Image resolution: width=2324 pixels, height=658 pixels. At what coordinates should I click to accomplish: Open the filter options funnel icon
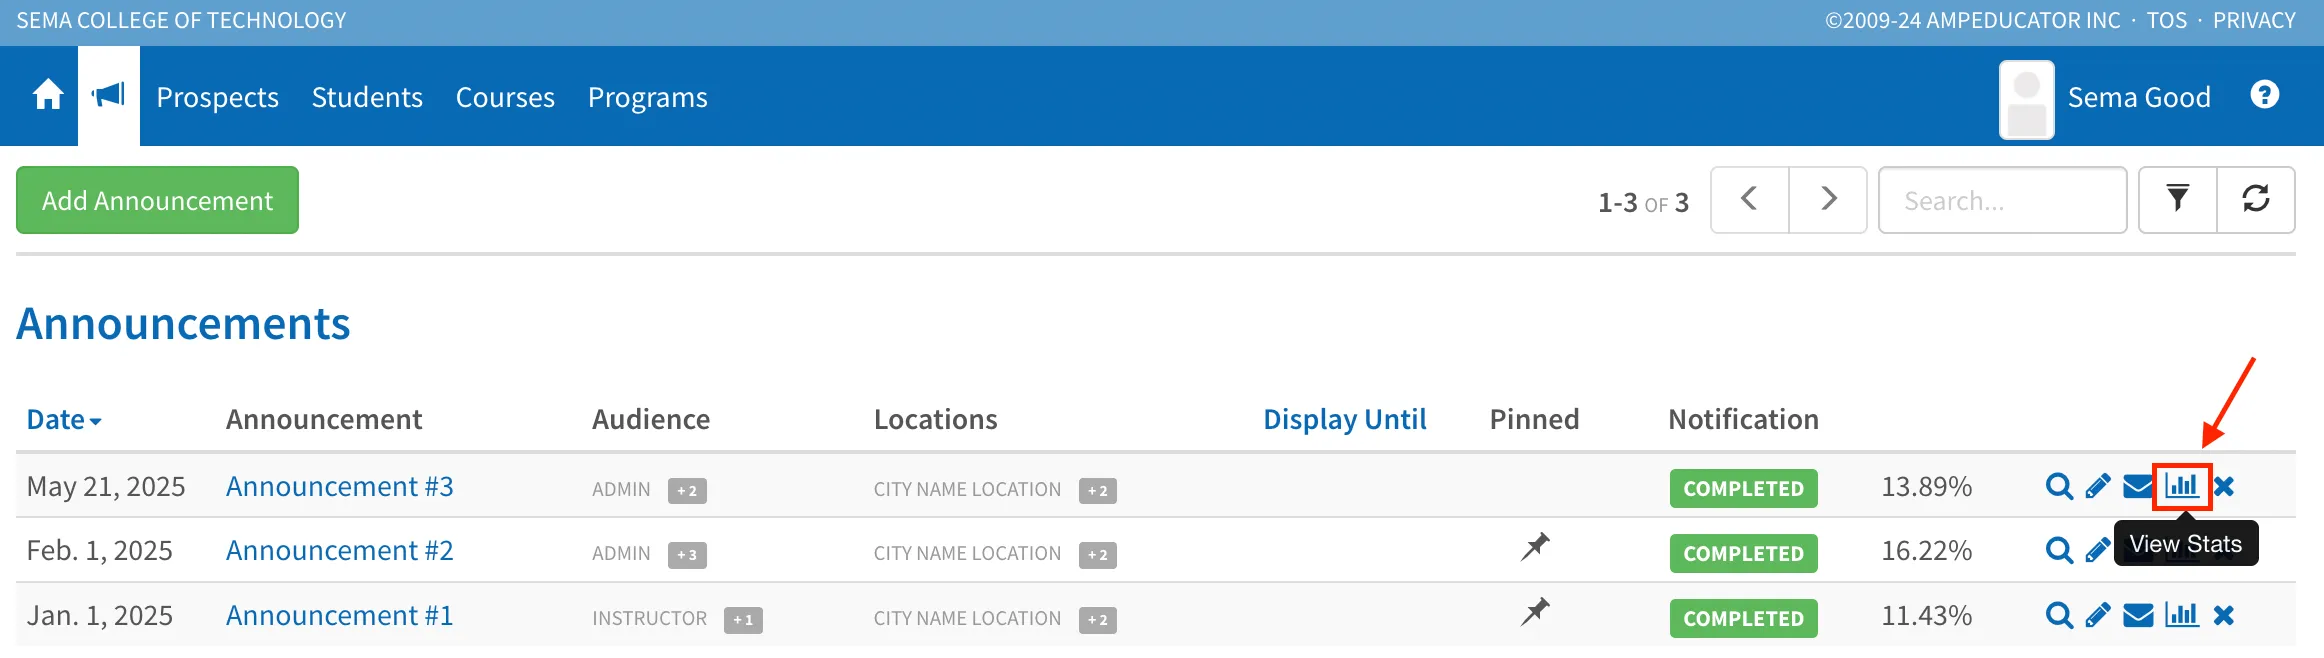coord(2178,200)
